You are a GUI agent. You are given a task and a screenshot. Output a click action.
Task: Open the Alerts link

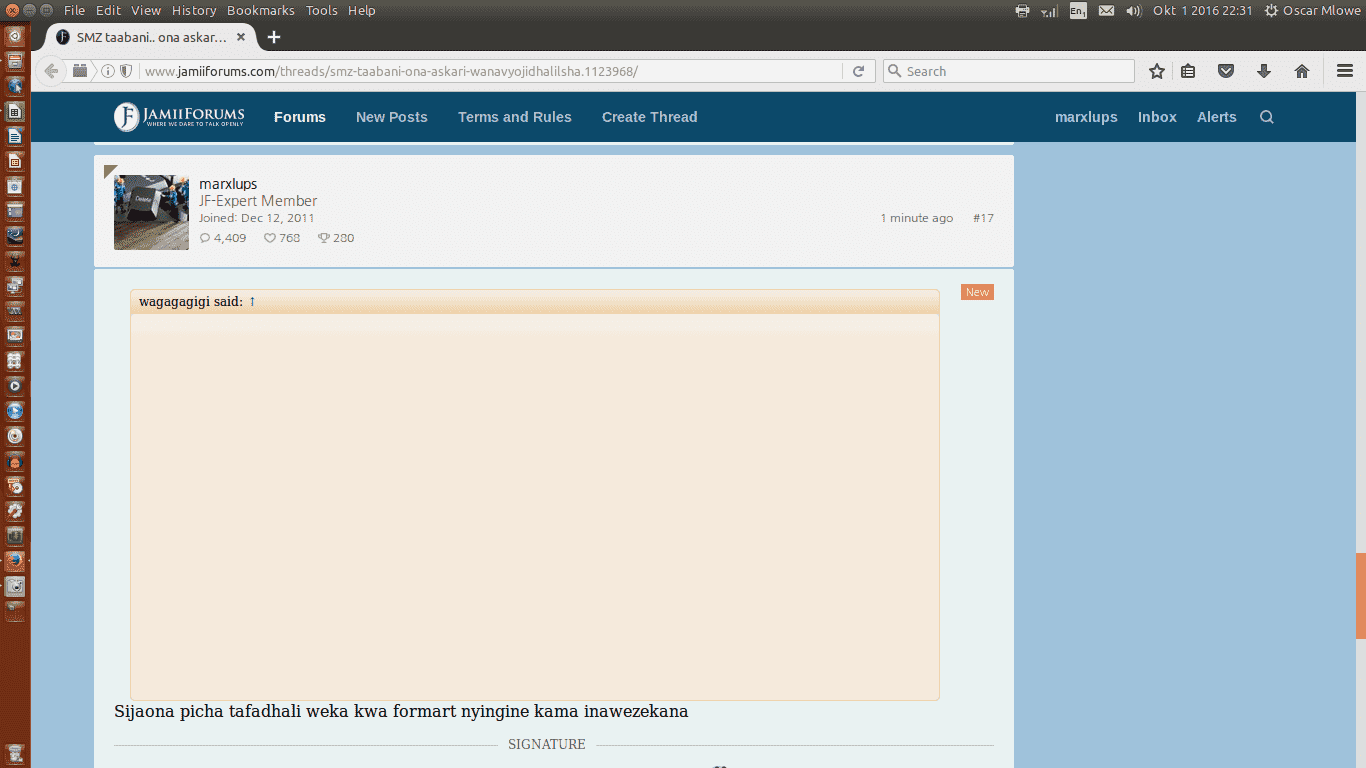pos(1217,117)
